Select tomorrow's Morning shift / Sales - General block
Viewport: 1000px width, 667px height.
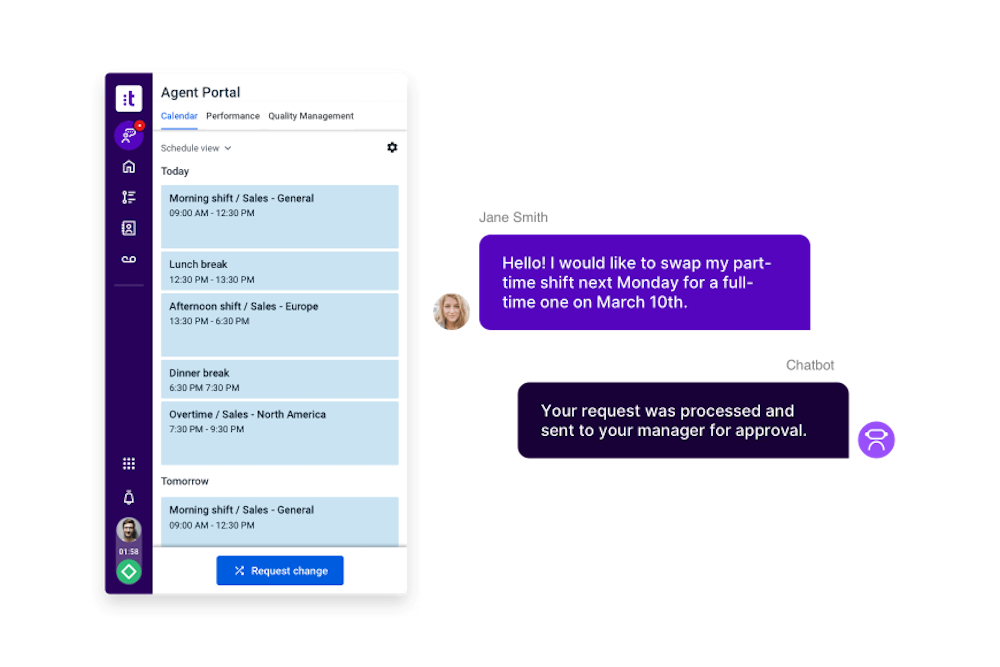click(280, 522)
